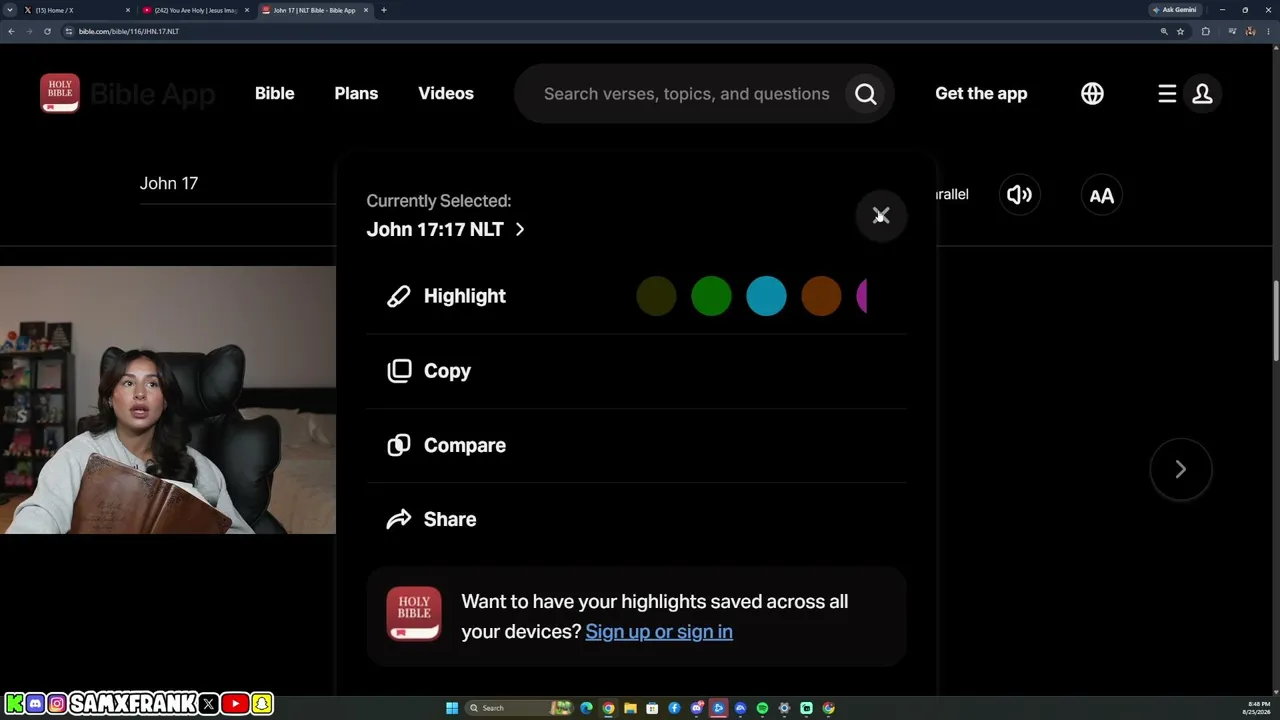Open the language globe selector
The image size is (1280, 720).
point(1092,94)
